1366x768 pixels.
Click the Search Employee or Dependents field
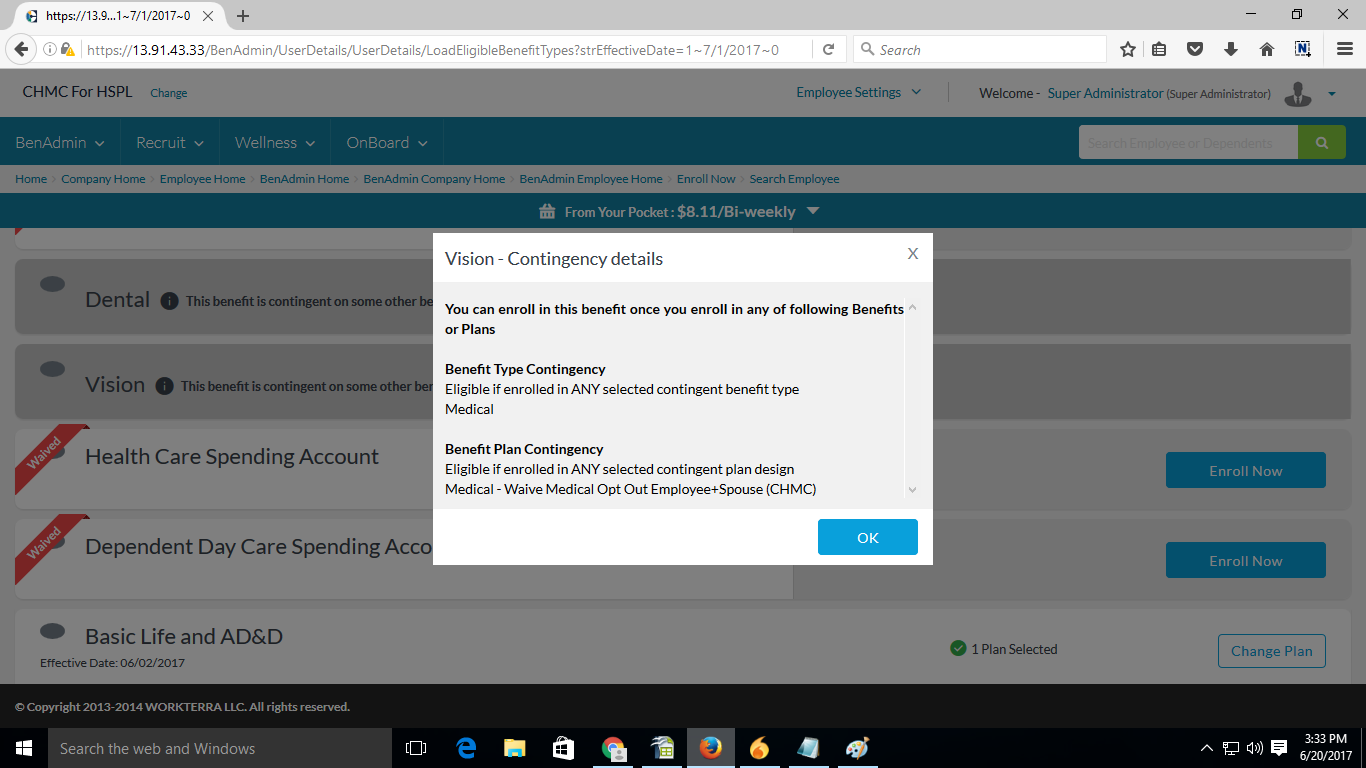(x=1187, y=143)
